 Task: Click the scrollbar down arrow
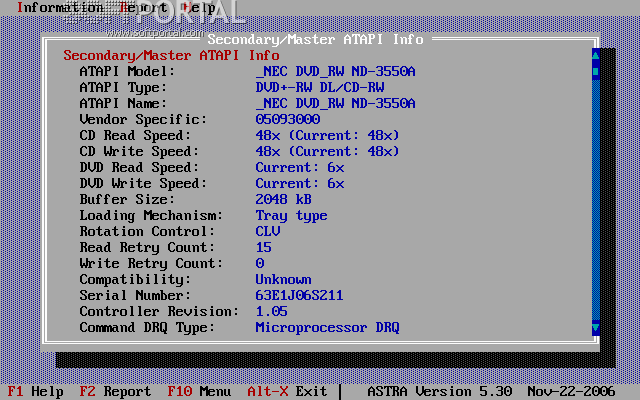click(x=596, y=327)
